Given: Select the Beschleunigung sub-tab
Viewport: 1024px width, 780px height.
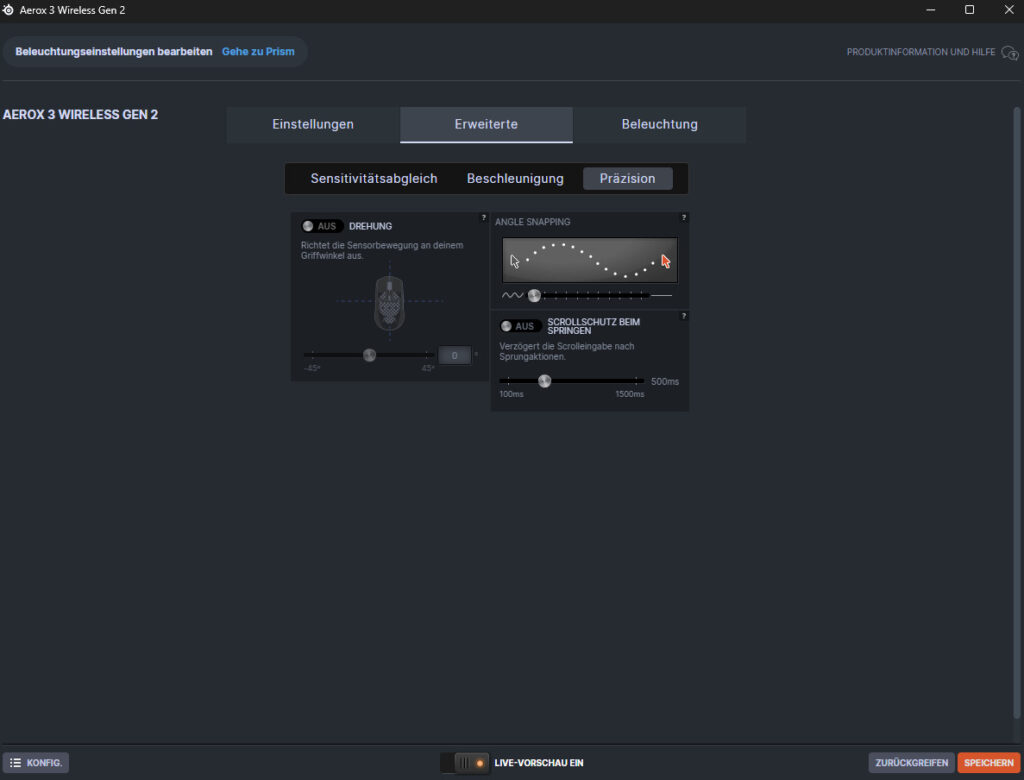Looking at the screenshot, I should pyautogui.click(x=515, y=179).
